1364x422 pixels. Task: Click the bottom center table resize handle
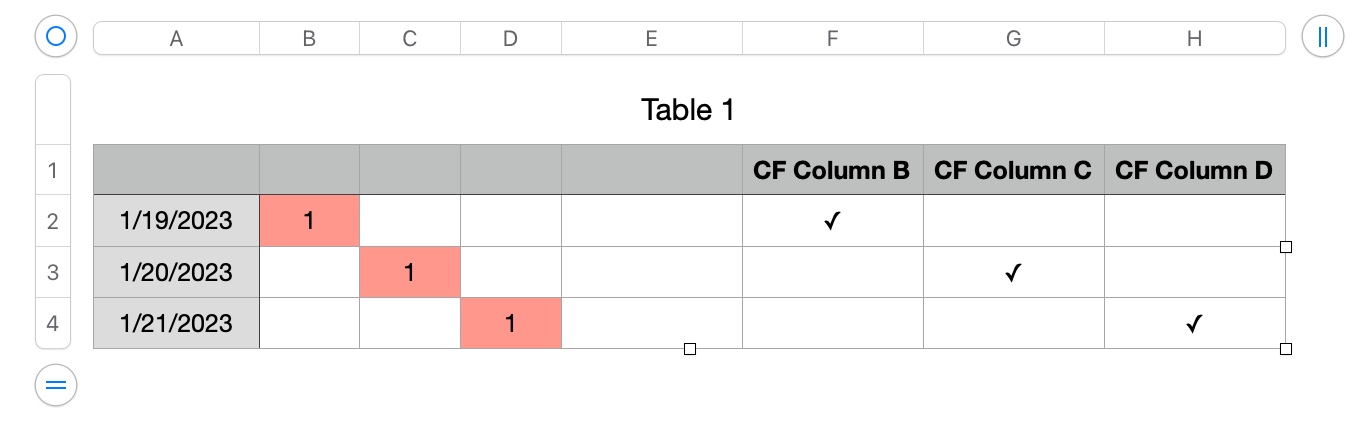pos(689,349)
